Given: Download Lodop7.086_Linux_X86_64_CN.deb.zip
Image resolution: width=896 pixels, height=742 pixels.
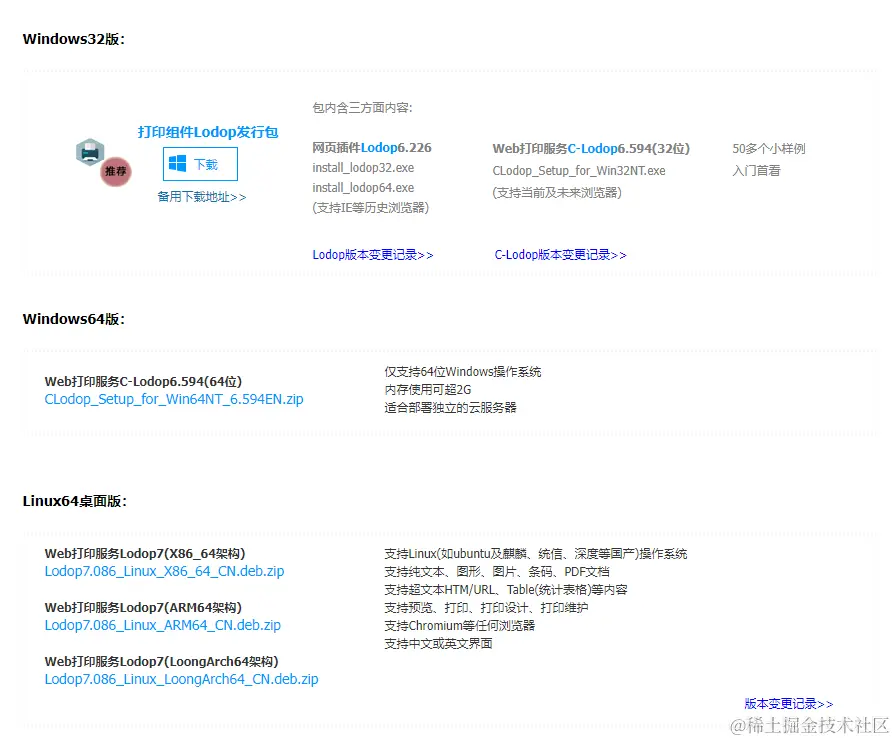Looking at the screenshot, I should pos(164,571).
